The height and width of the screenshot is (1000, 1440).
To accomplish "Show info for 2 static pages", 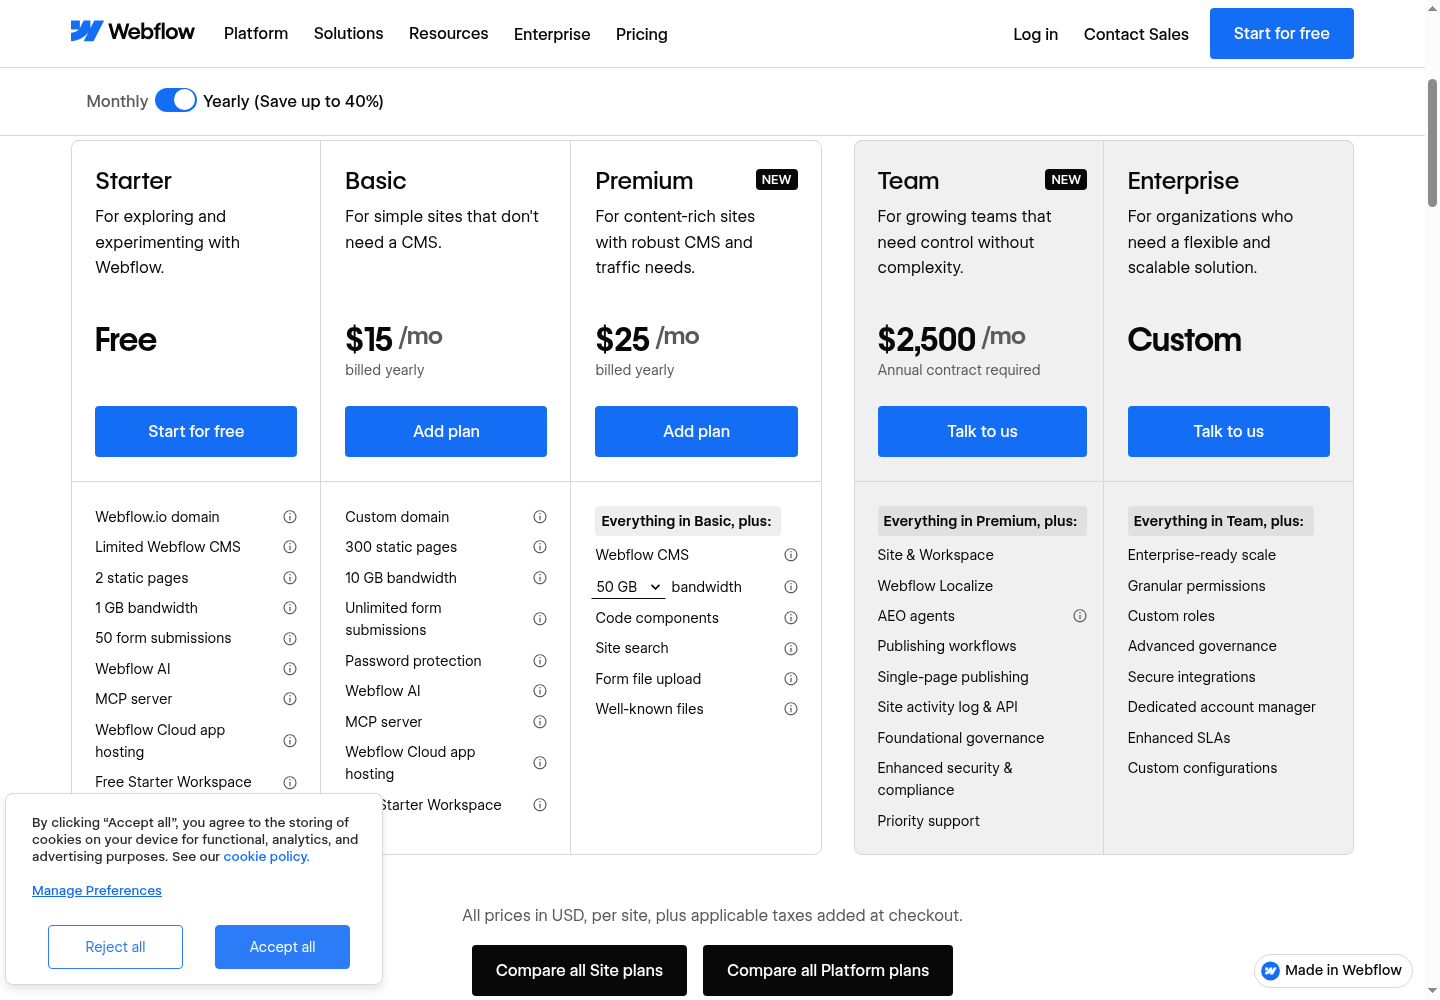I will coord(290,578).
